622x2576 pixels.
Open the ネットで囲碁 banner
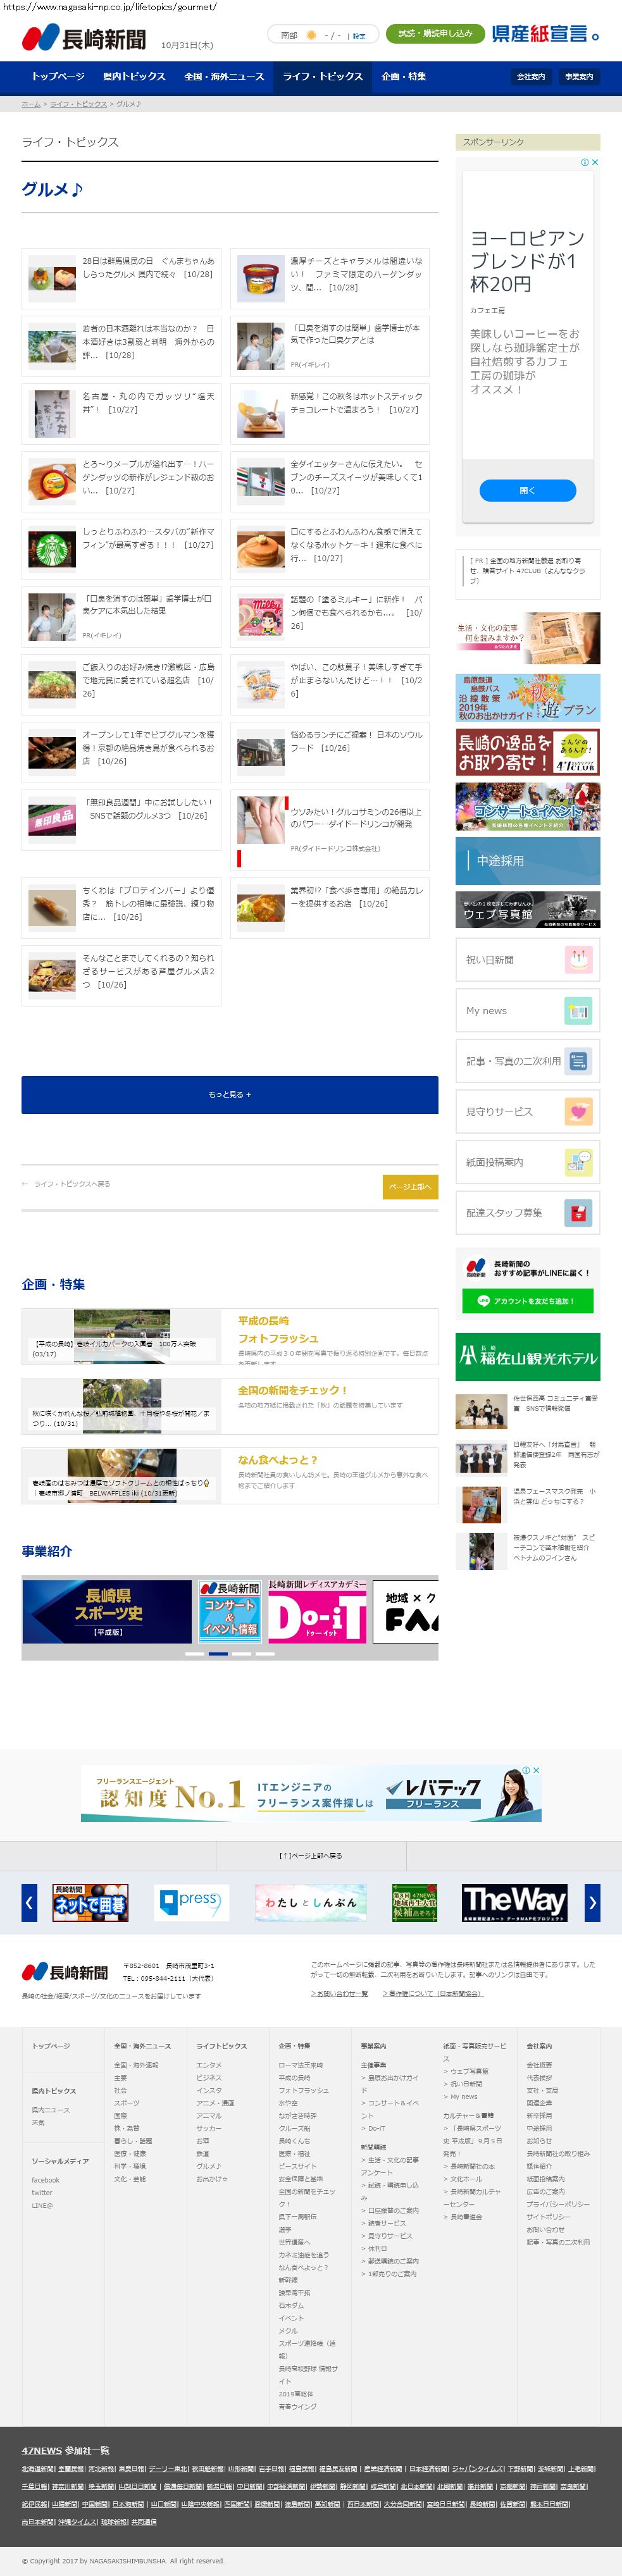(90, 1902)
